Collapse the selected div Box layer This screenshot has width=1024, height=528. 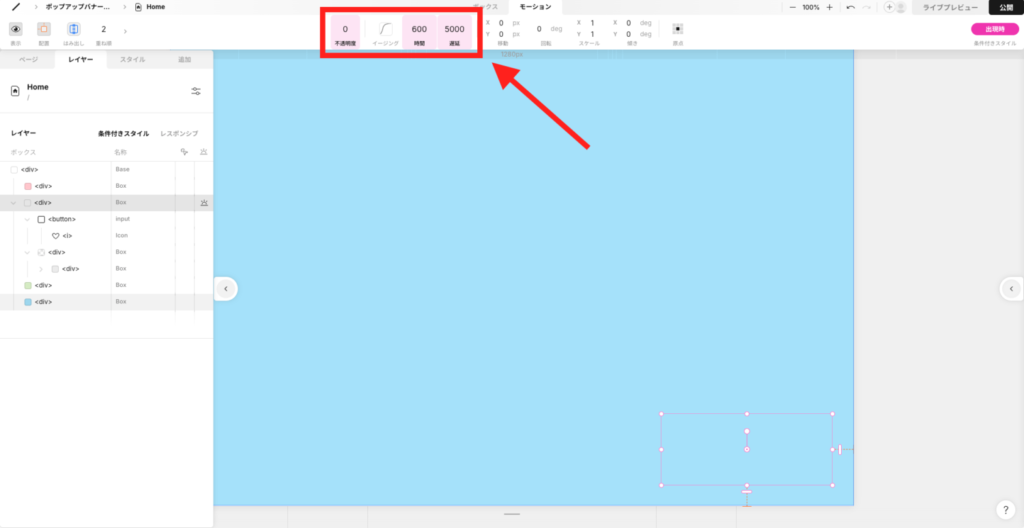point(13,203)
